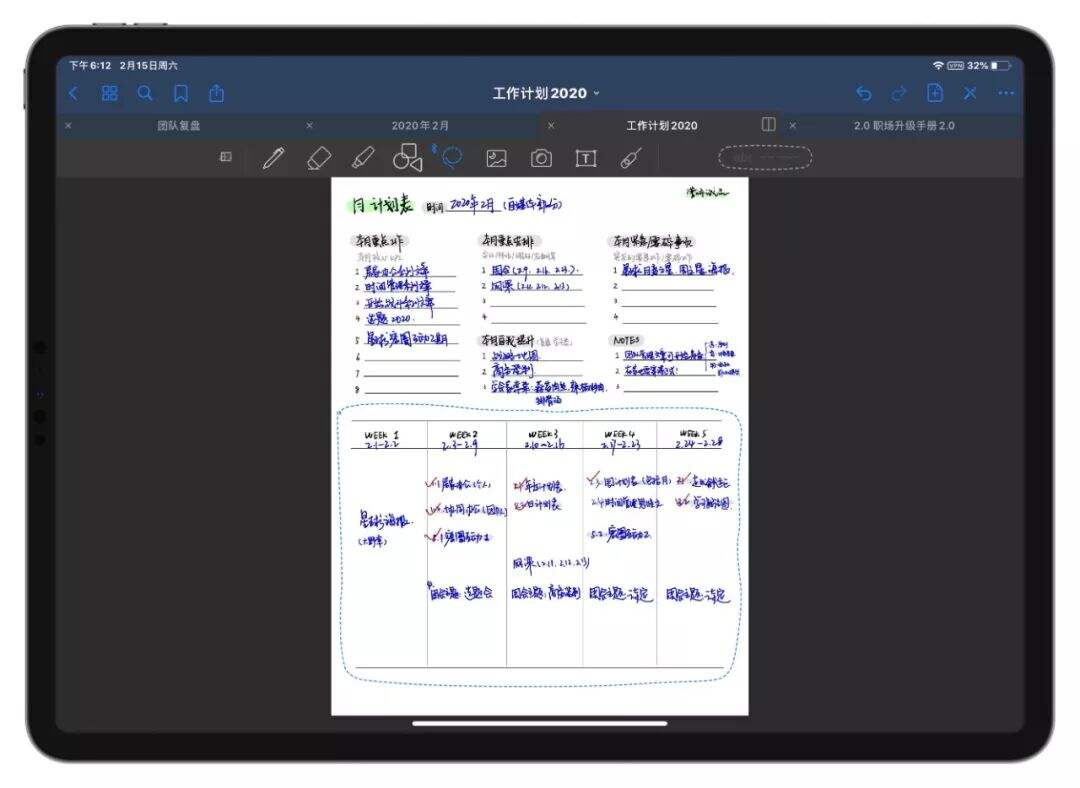Open the page thumbnails grid view

[110, 93]
